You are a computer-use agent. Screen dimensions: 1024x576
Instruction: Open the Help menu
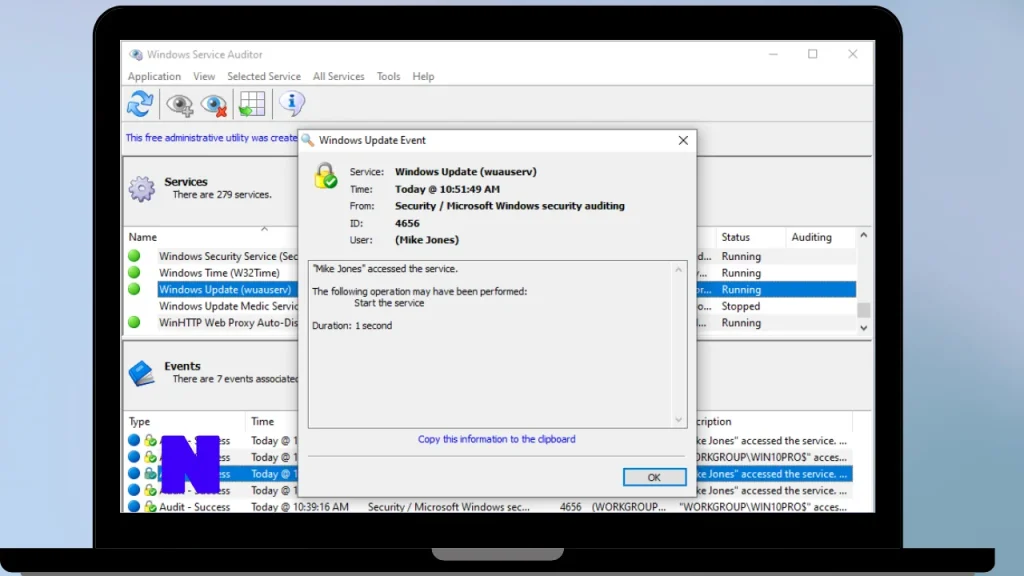(423, 76)
